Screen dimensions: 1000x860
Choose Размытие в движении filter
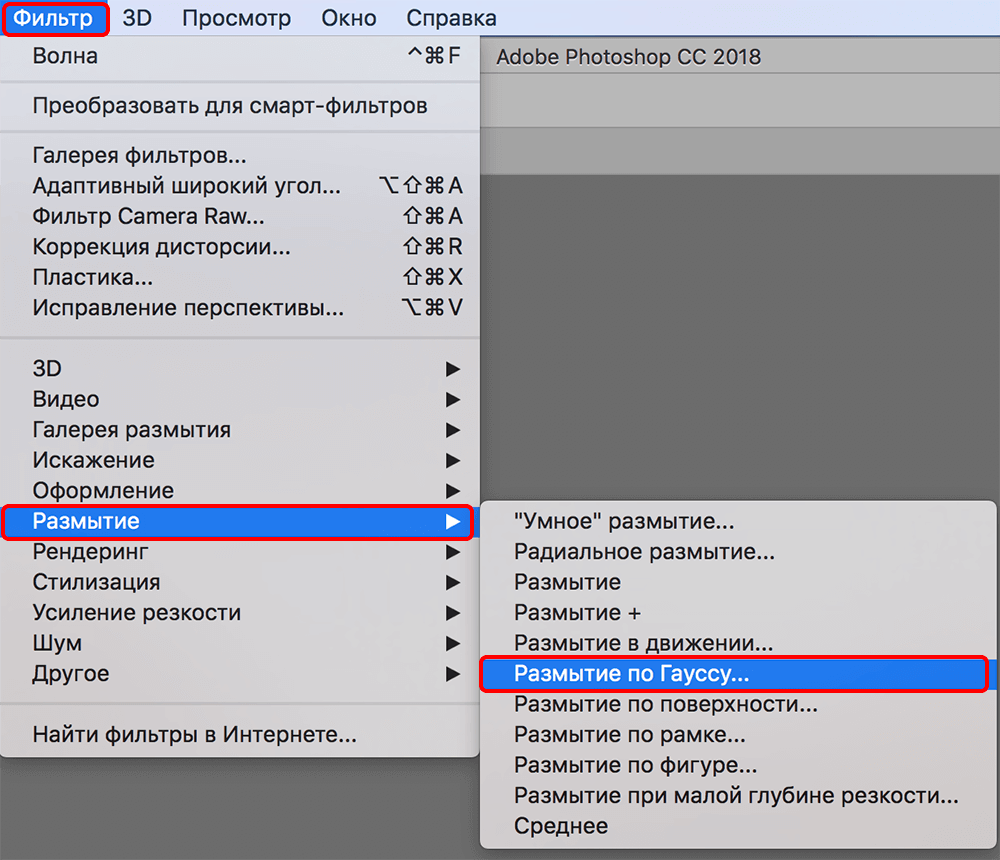tap(643, 644)
